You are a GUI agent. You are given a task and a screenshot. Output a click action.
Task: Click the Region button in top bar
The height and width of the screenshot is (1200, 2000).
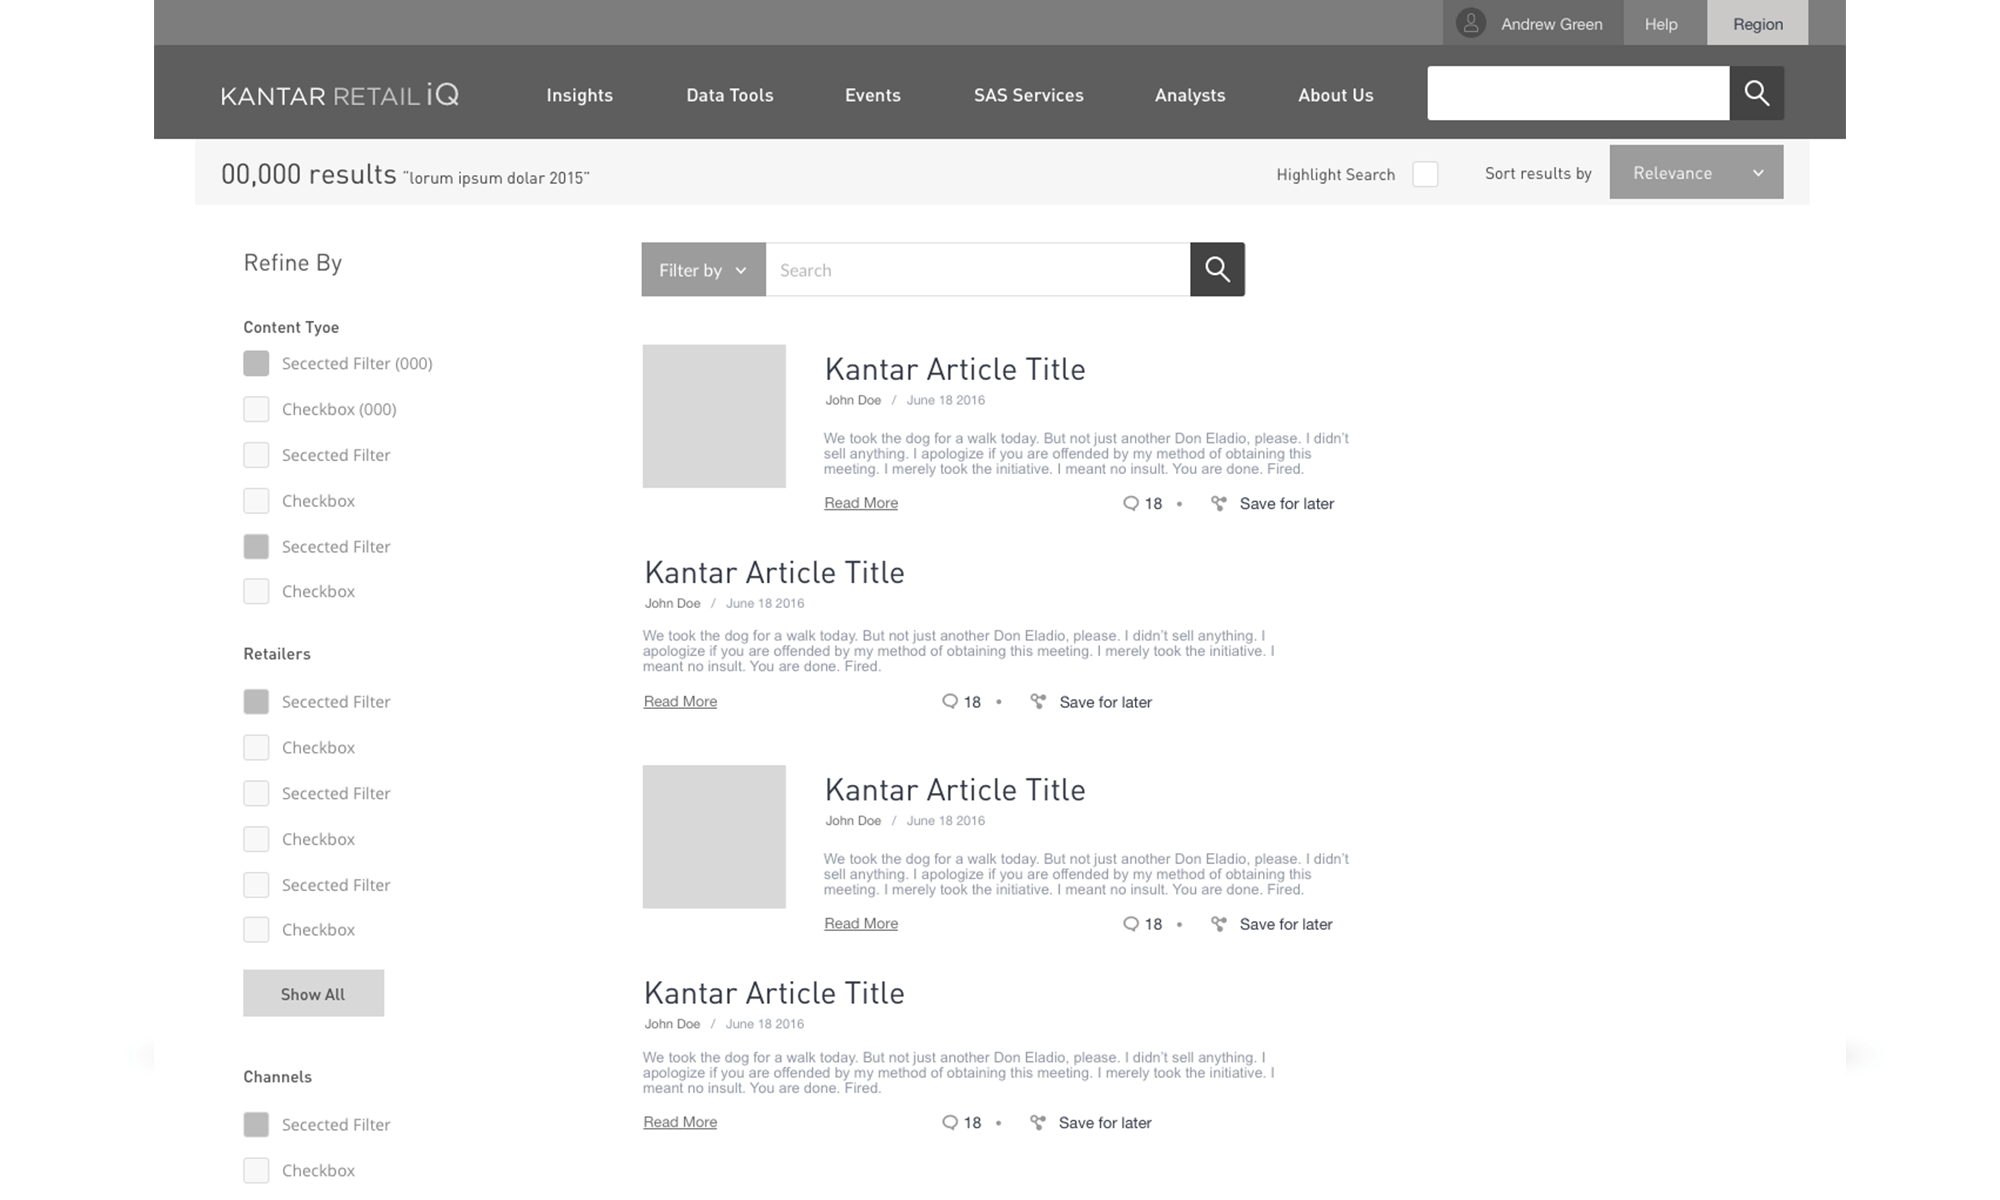click(1757, 23)
